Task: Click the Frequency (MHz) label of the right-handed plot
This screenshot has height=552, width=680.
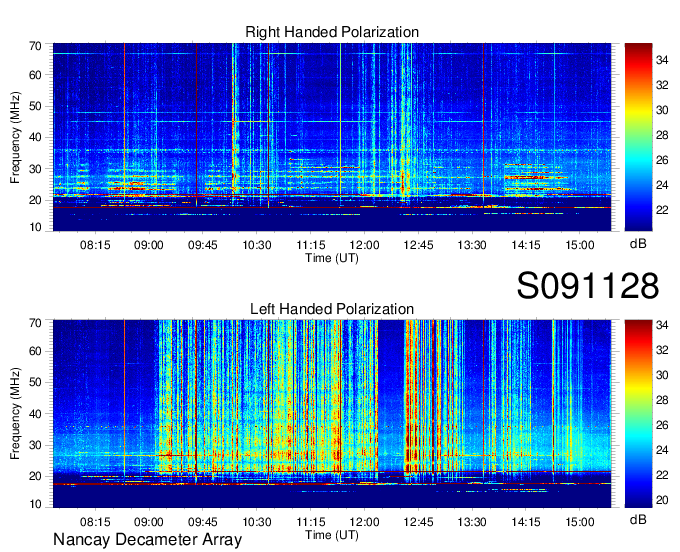Action: [x=15, y=137]
